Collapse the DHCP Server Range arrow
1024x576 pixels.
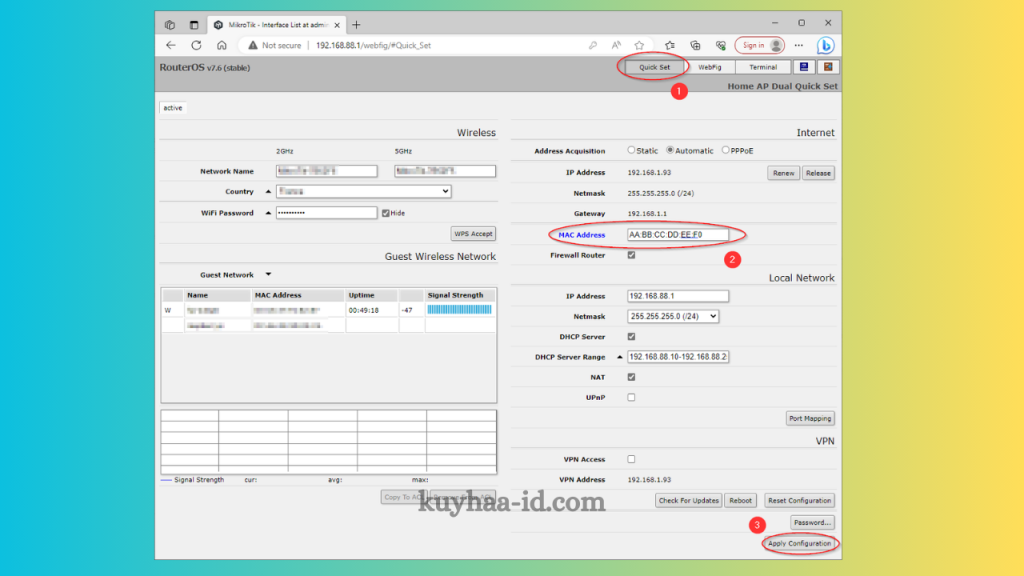click(x=620, y=357)
